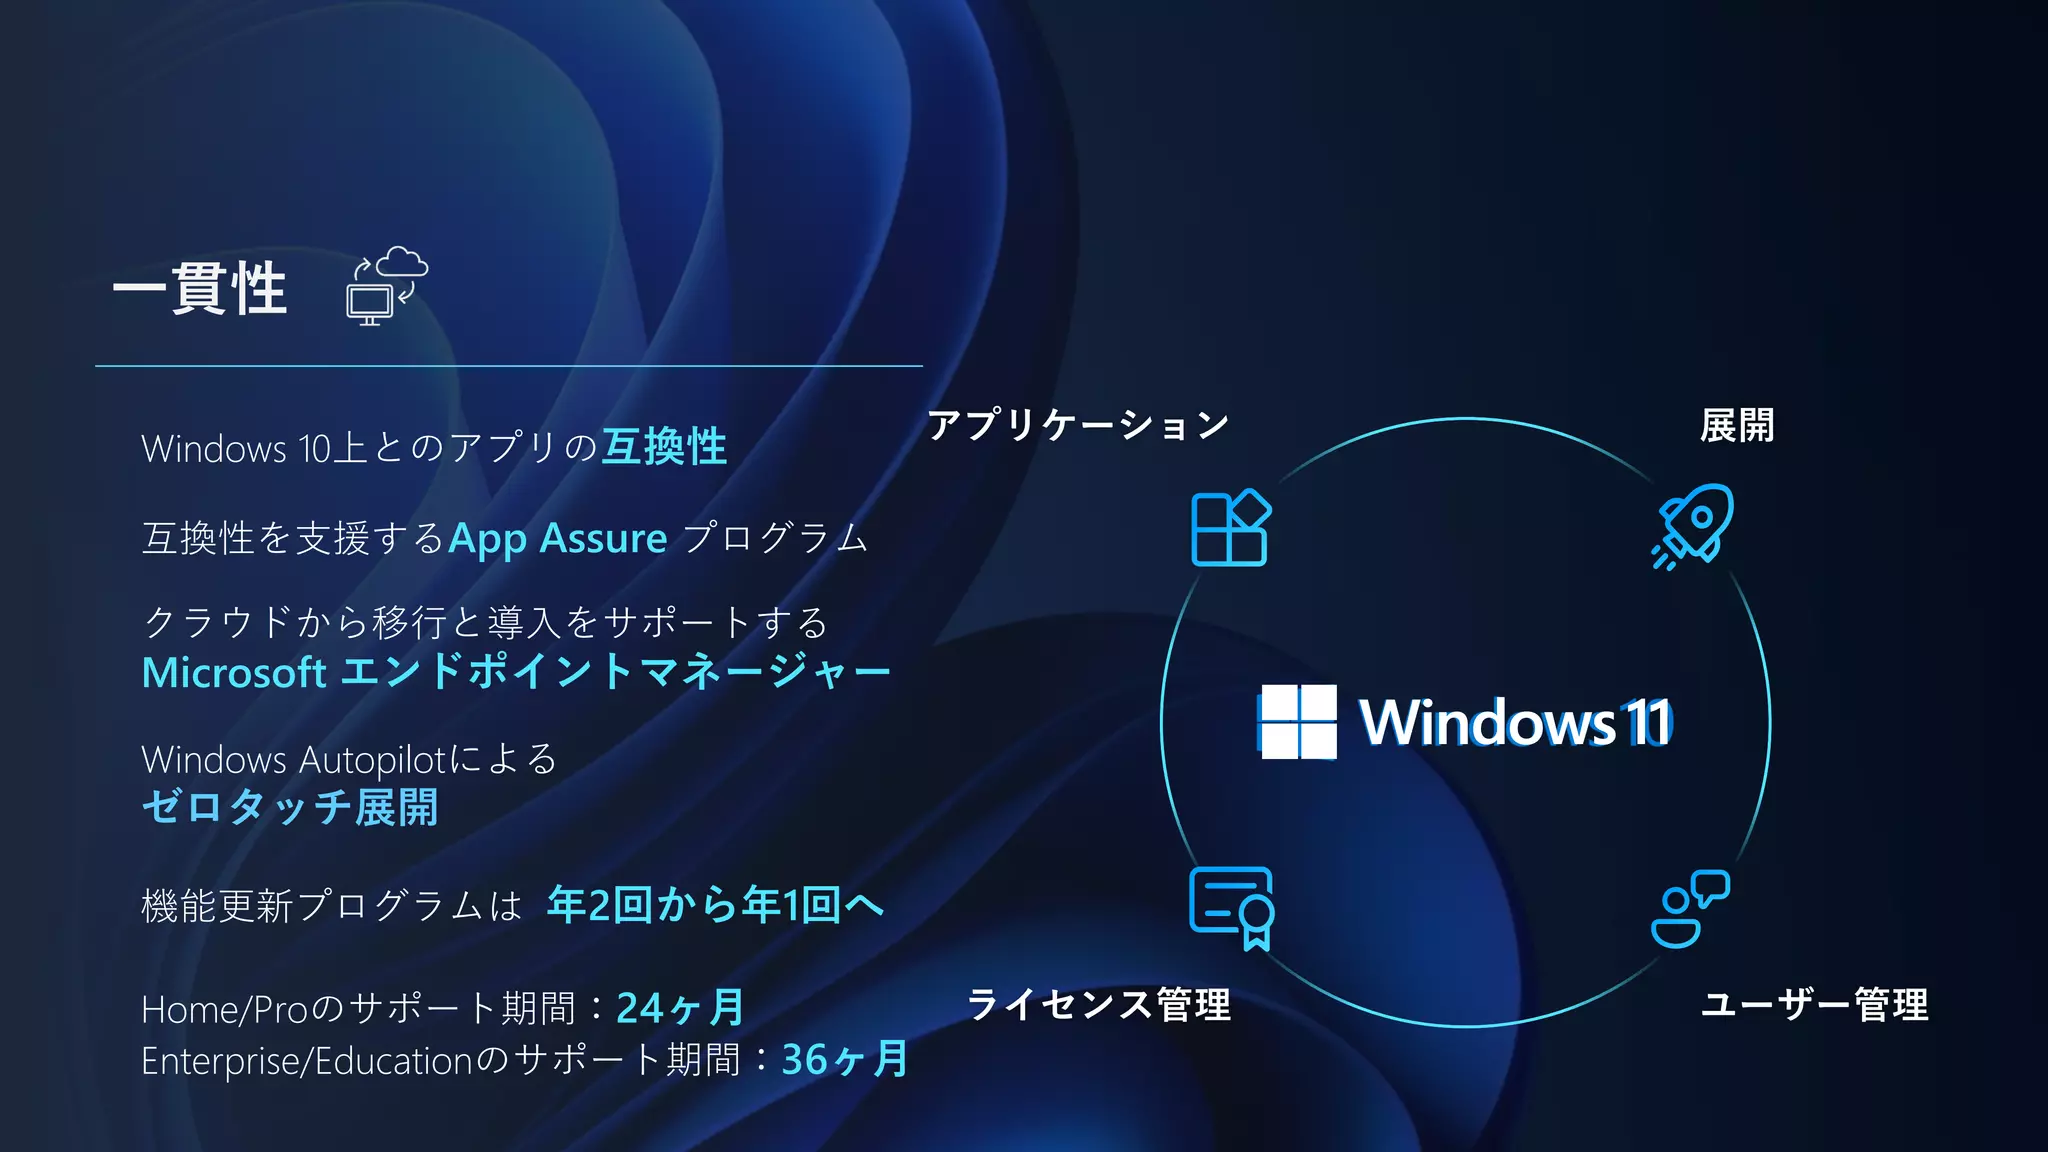This screenshot has height=1152, width=2048.
Task: Click the ライセンス管理 label
Action: 1099,1004
